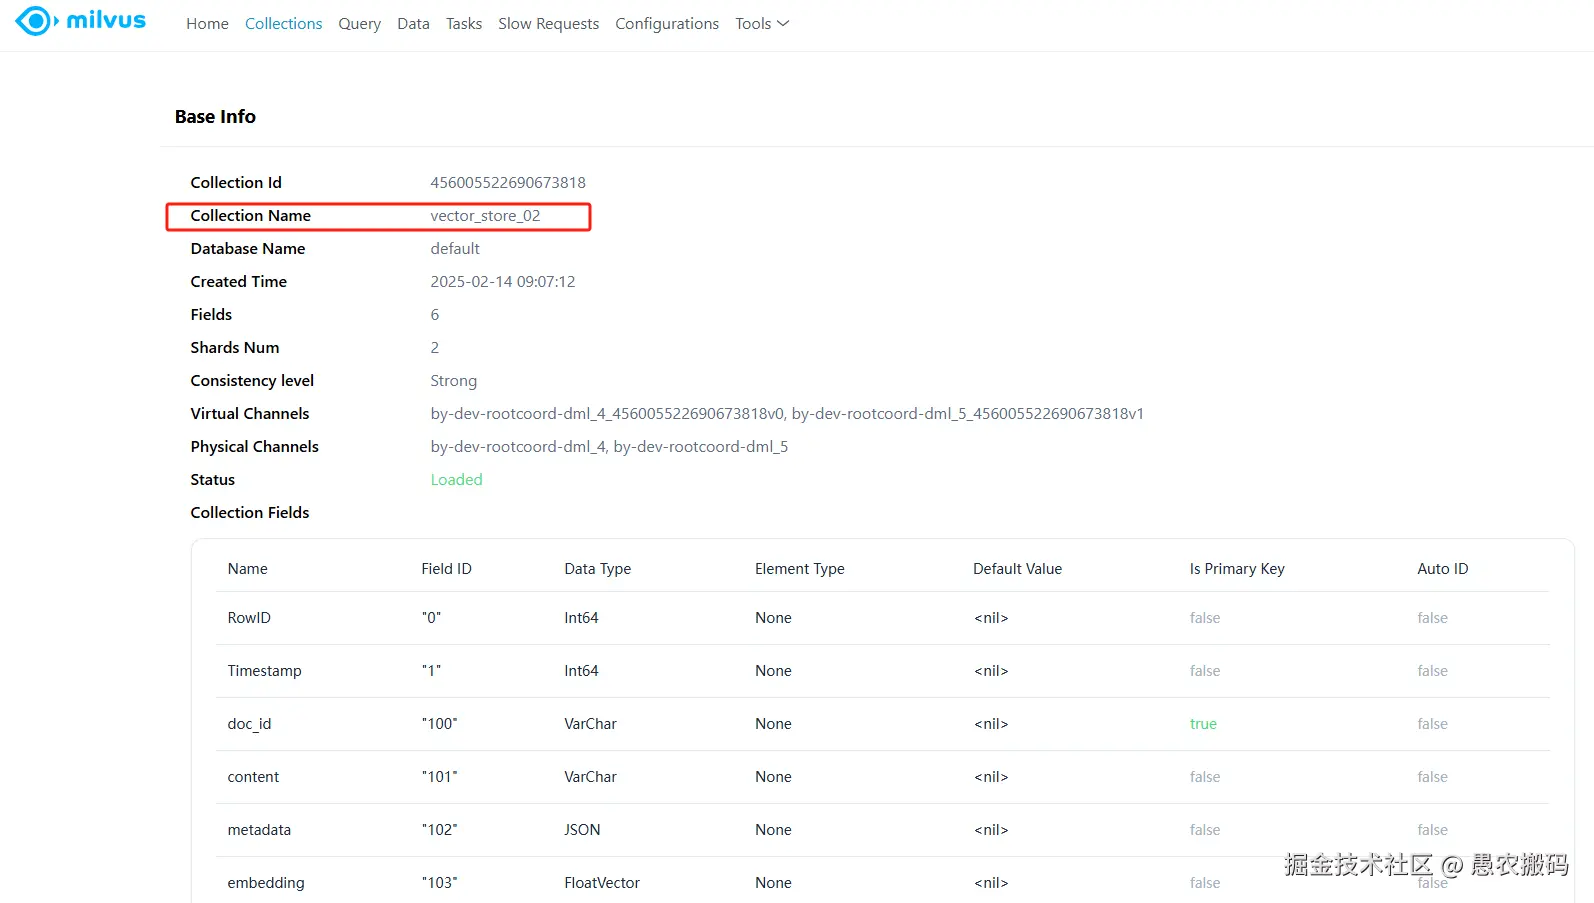Screen dimensions: 1594x903
Task: Click the Data Type column header
Action: pyautogui.click(x=597, y=568)
